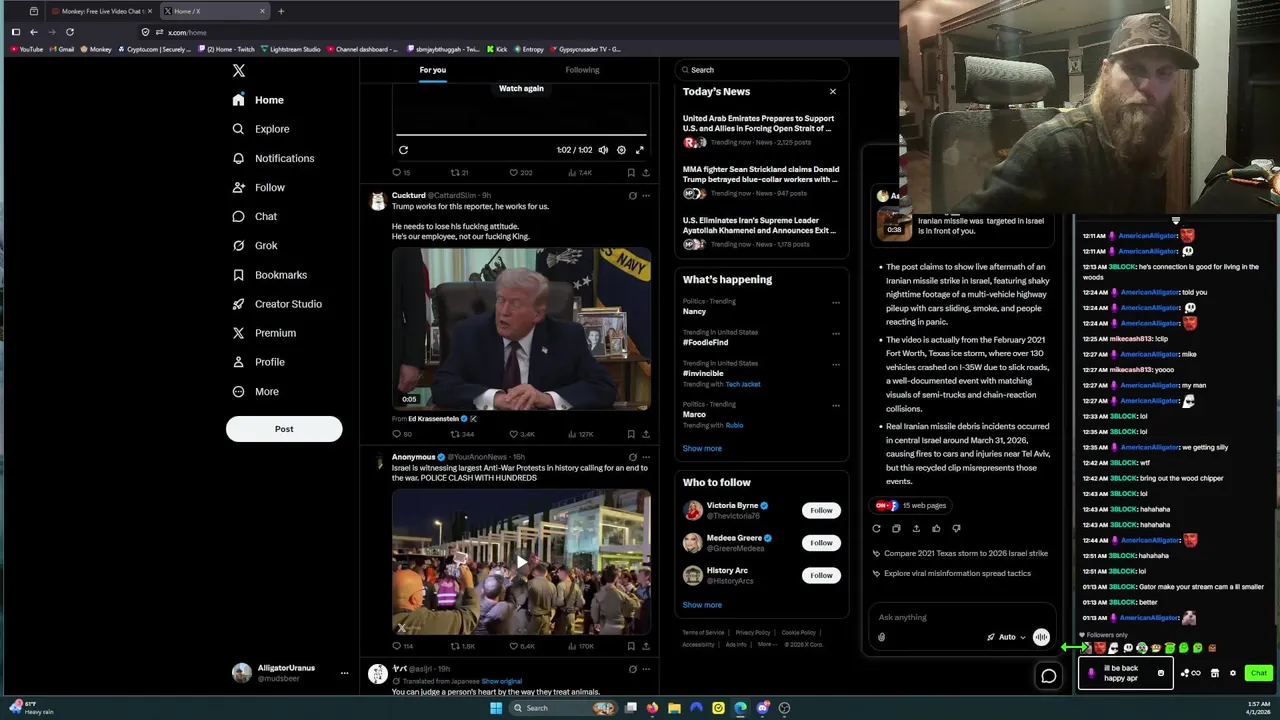1280x720 pixels.
Task: Open the Grok Auto mode dropdown
Action: coord(1006,637)
